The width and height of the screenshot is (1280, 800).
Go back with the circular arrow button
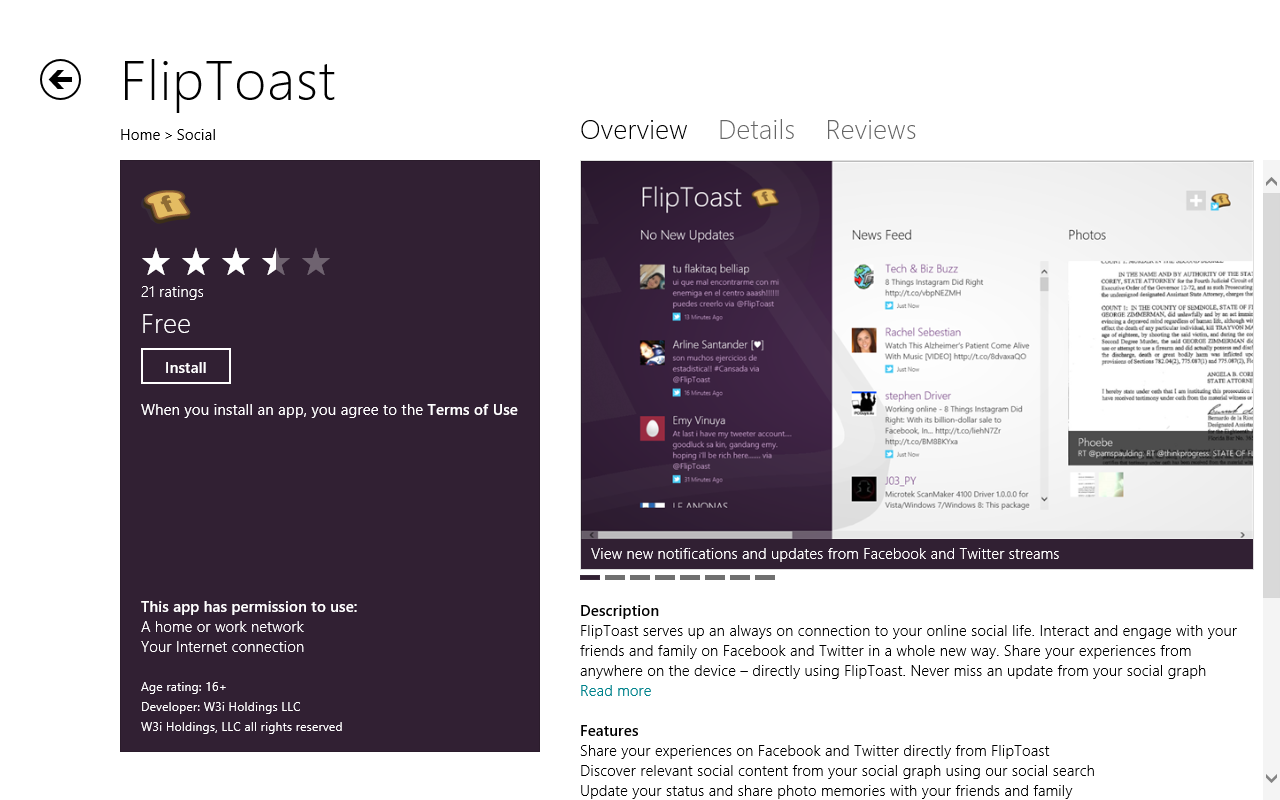60,80
